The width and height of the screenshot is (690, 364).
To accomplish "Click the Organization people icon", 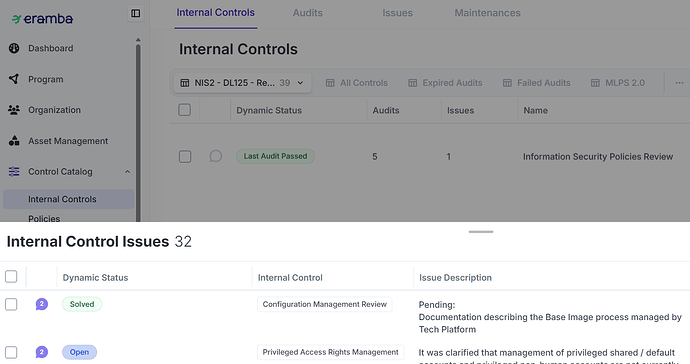I will (x=14, y=110).
